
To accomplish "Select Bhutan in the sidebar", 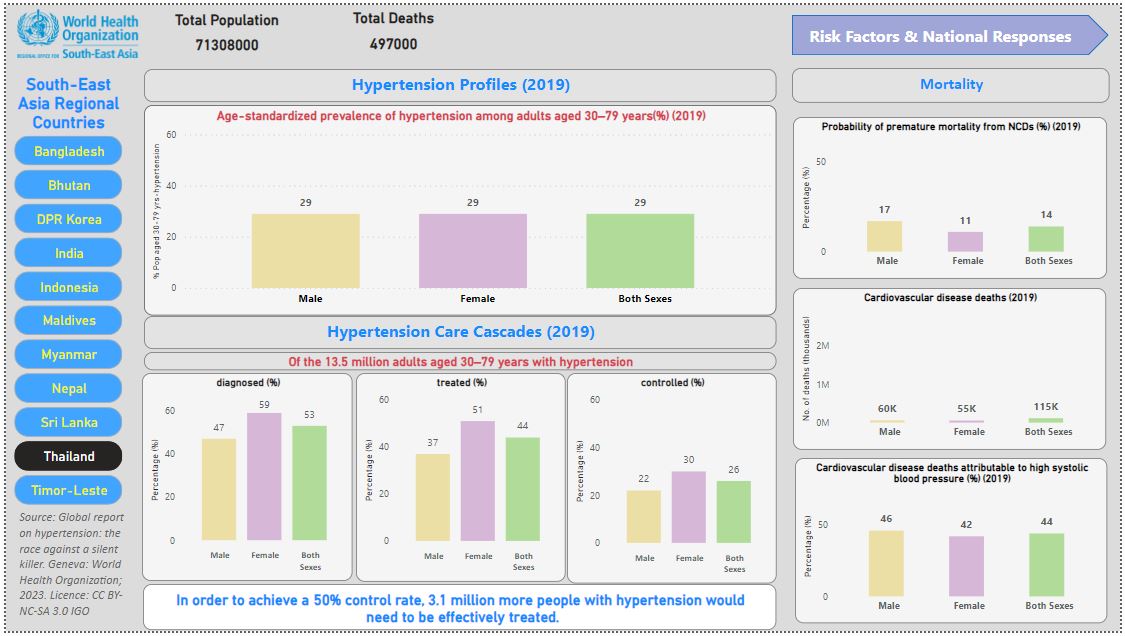I will point(68,185).
